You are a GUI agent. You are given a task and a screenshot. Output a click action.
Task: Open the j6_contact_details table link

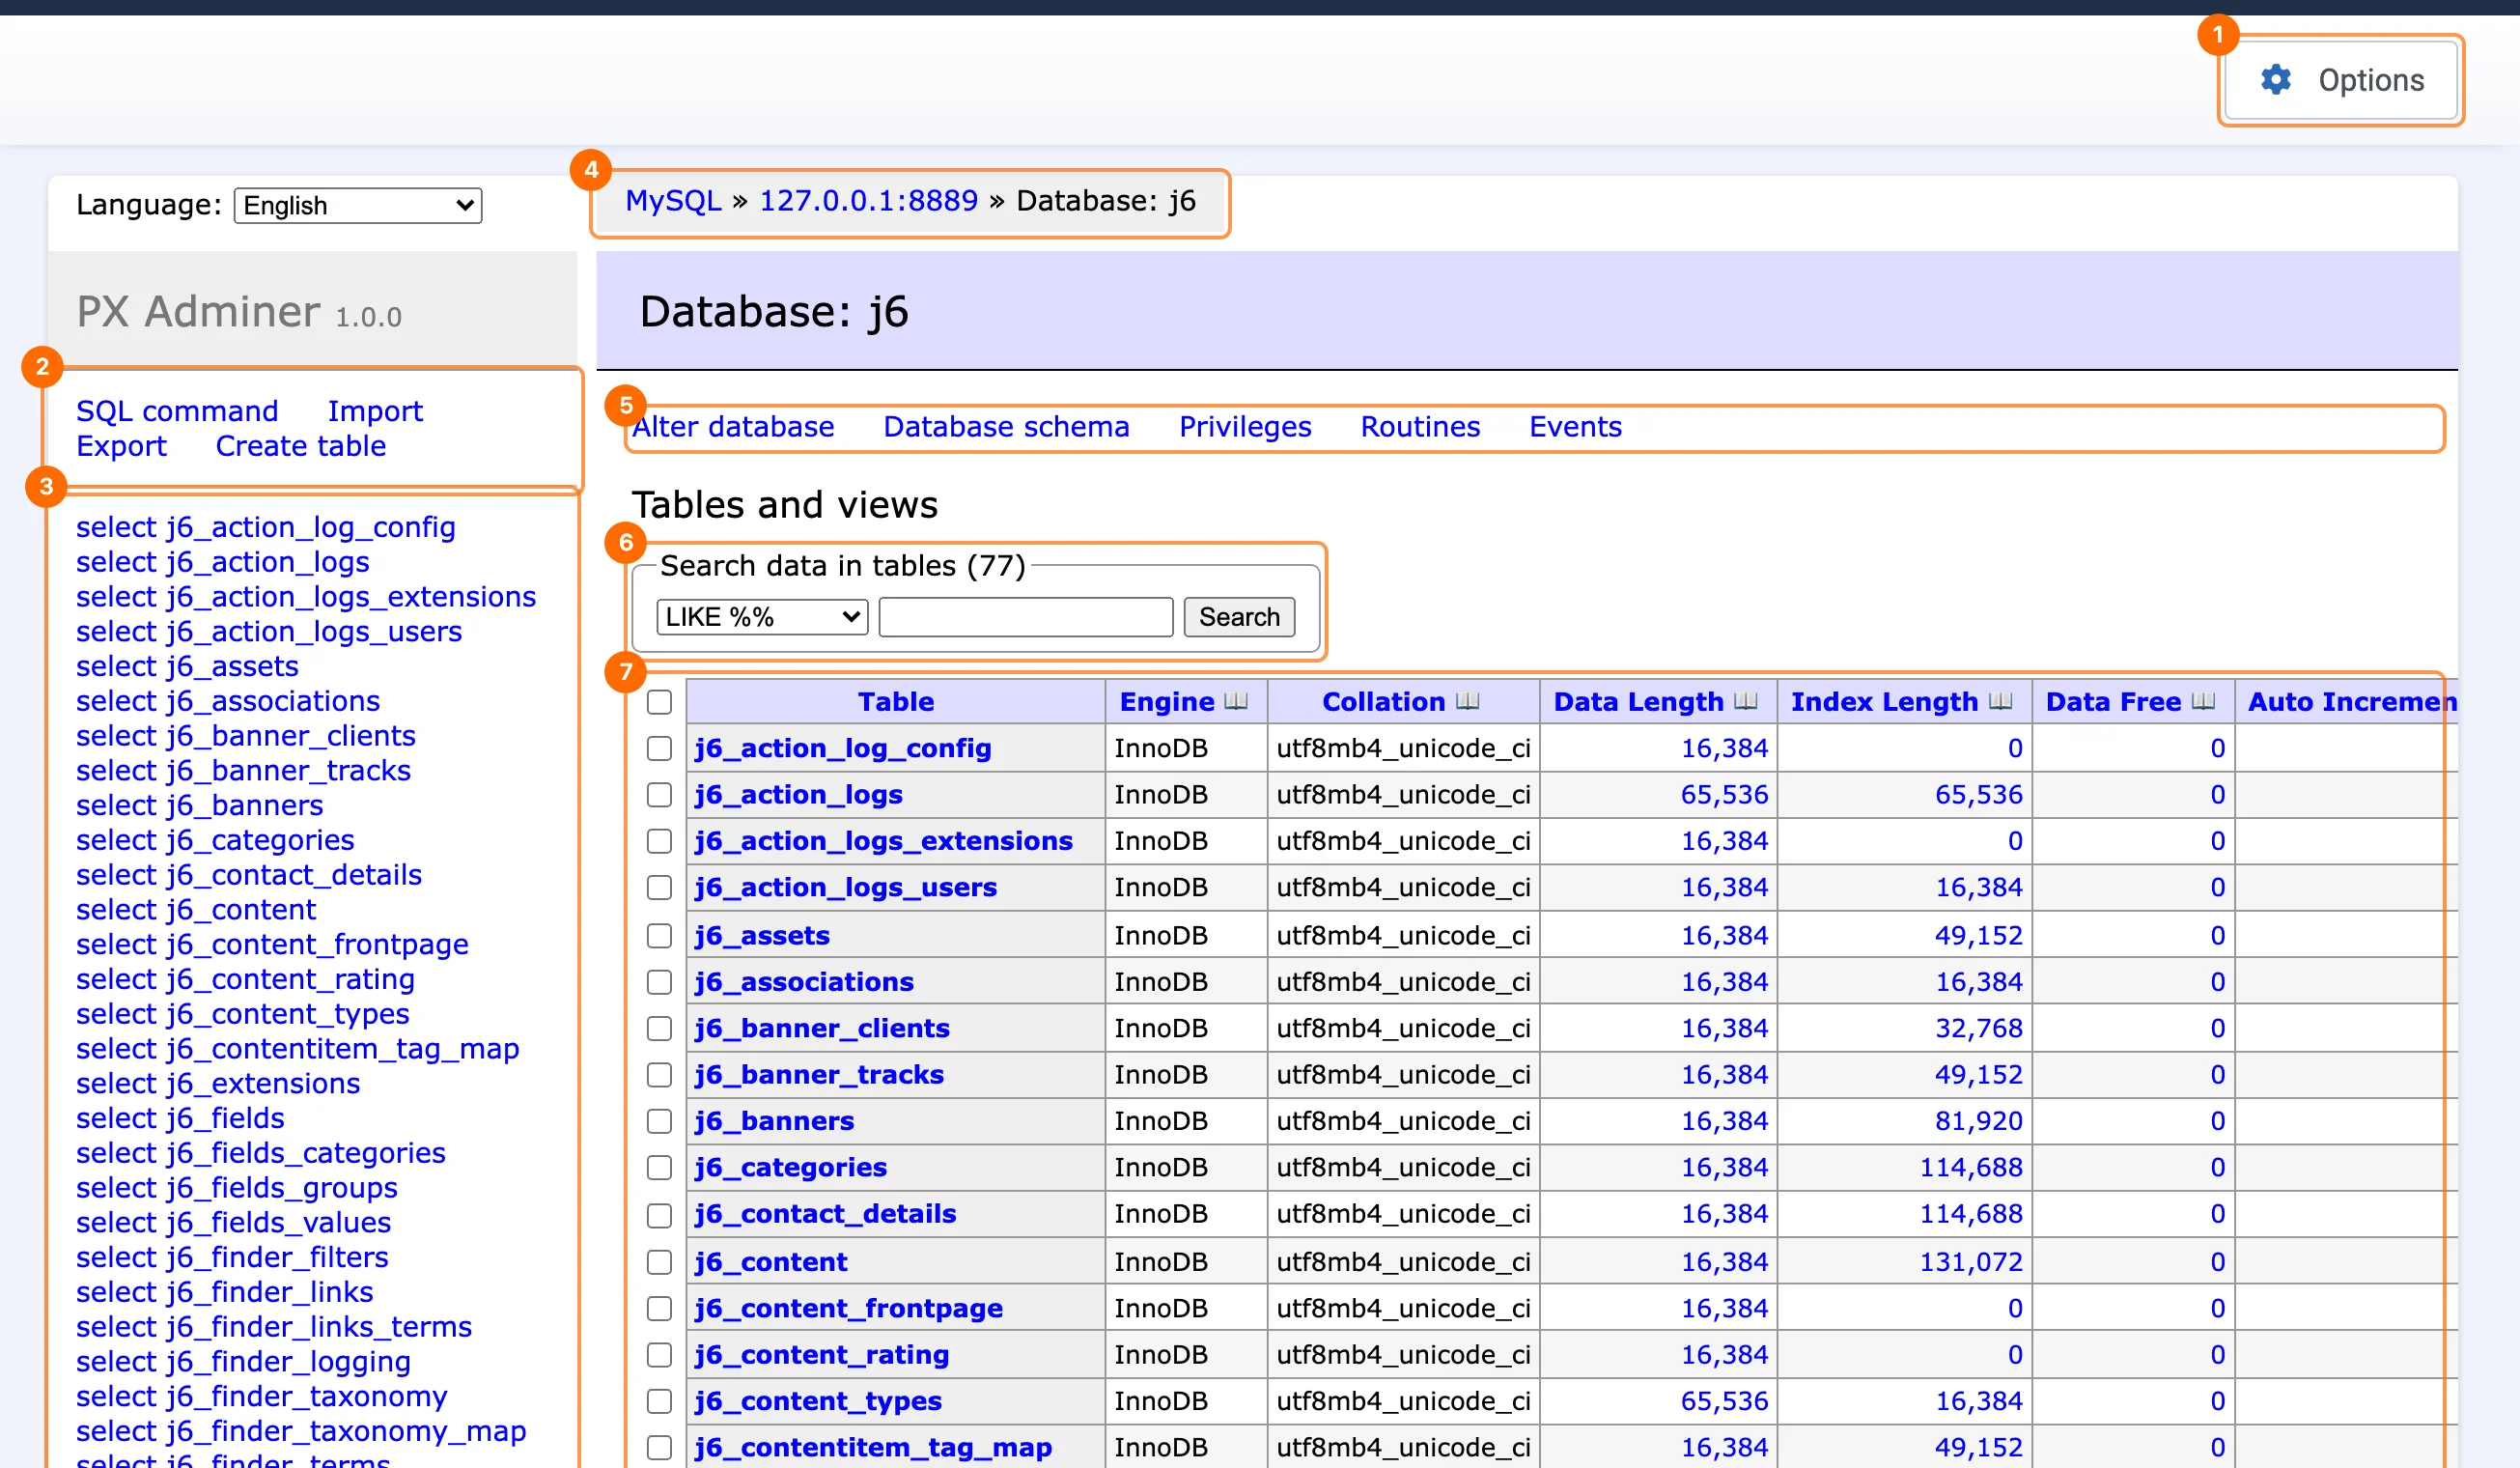click(x=826, y=1214)
